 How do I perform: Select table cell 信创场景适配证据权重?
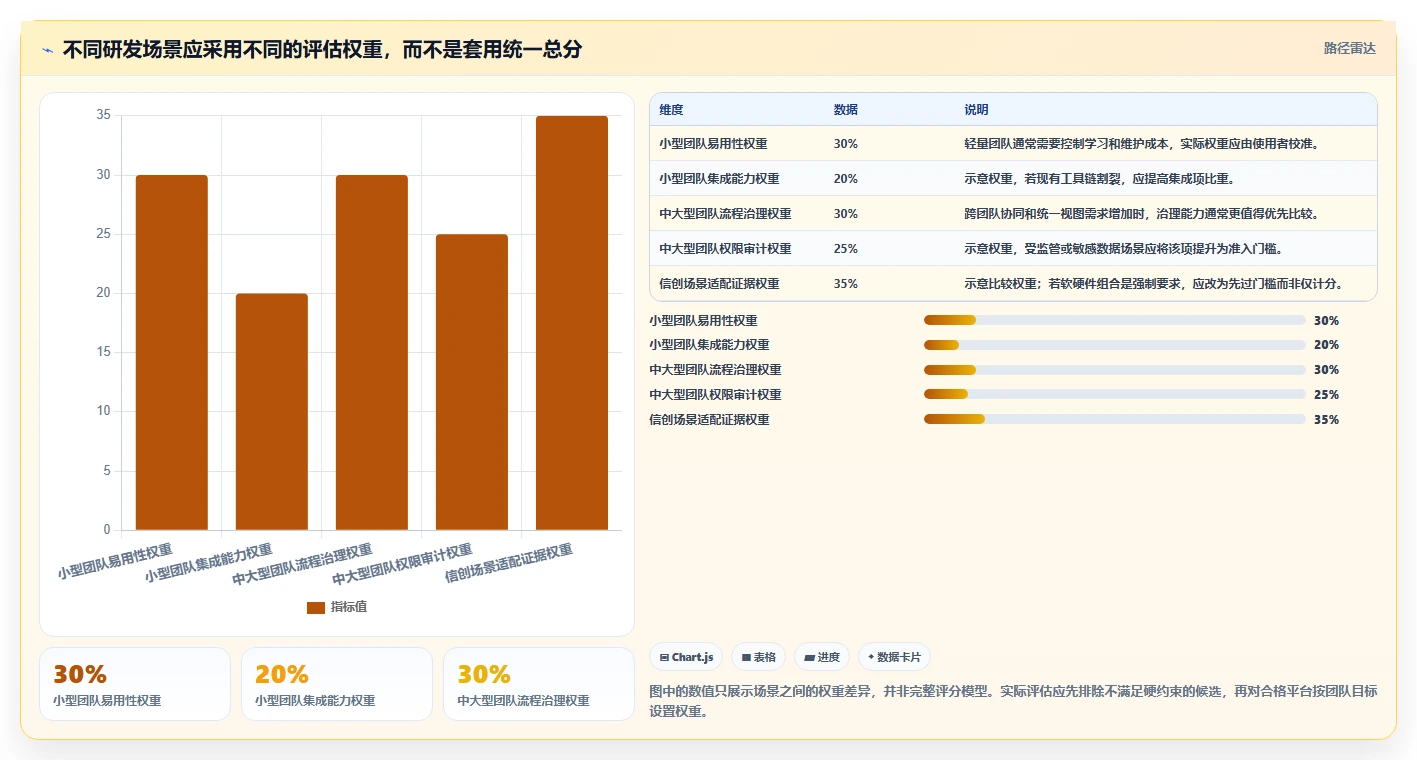tap(719, 284)
